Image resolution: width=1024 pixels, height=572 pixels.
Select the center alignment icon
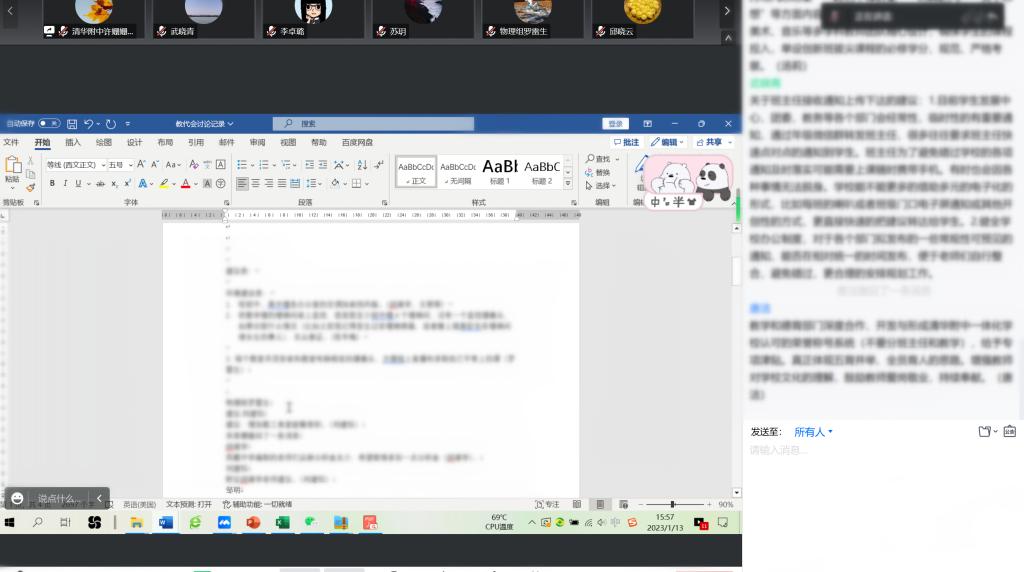pyautogui.click(x=257, y=184)
